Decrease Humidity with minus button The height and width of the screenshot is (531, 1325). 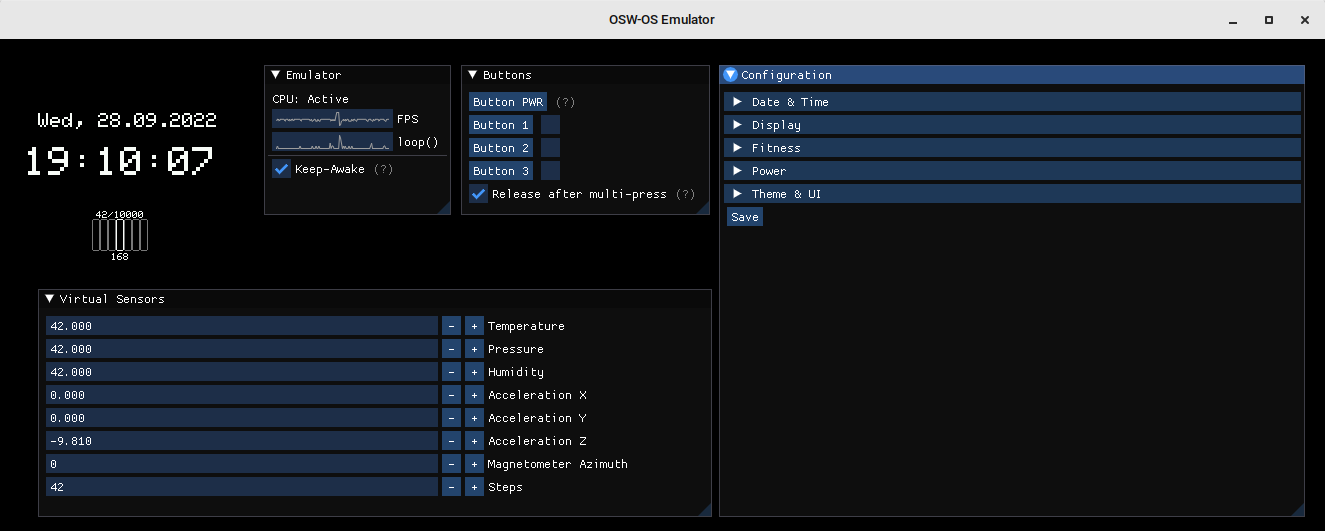coord(451,372)
